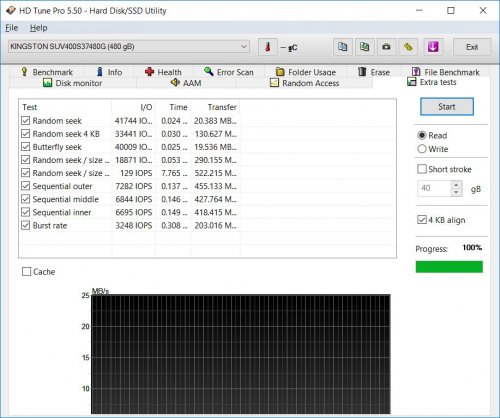Click the camera save screenshot icon
The height and width of the screenshot is (418, 500).
coord(386,47)
